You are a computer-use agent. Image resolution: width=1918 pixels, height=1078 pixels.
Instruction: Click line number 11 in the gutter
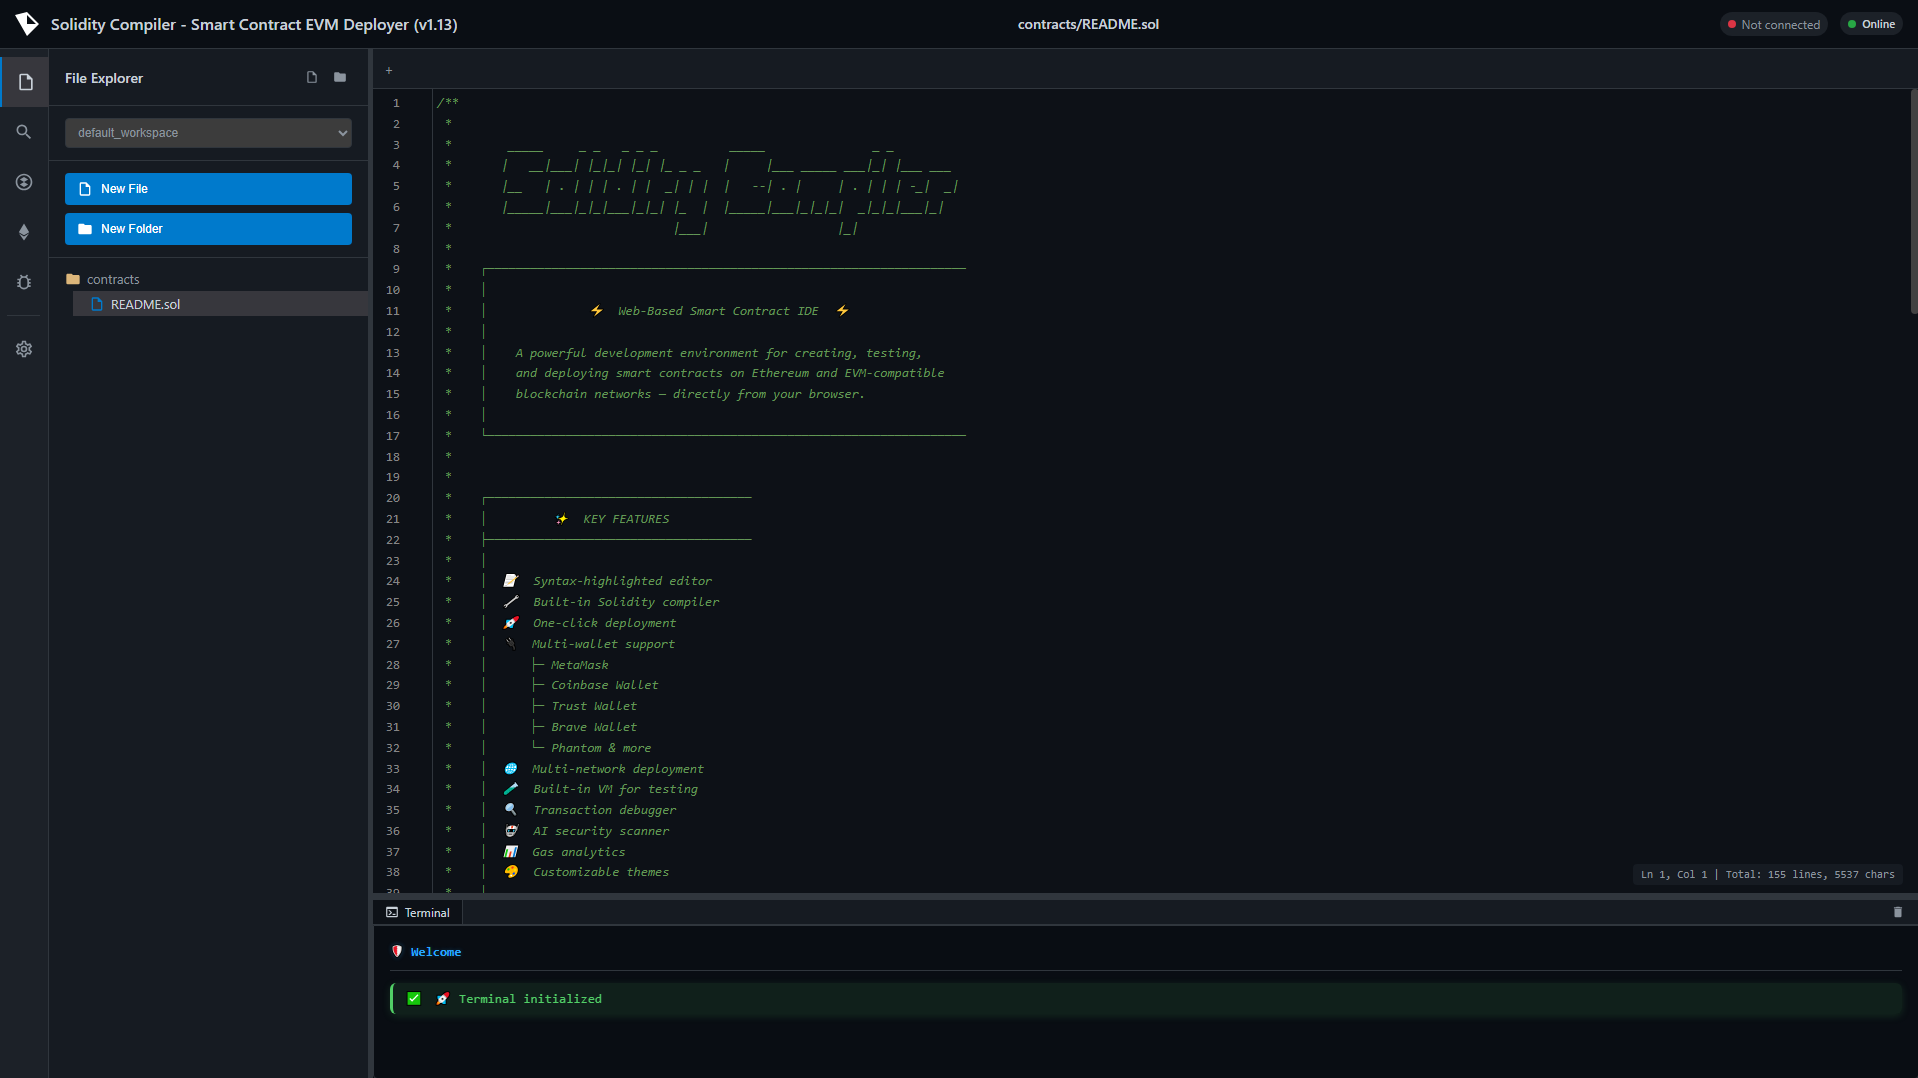point(393,311)
